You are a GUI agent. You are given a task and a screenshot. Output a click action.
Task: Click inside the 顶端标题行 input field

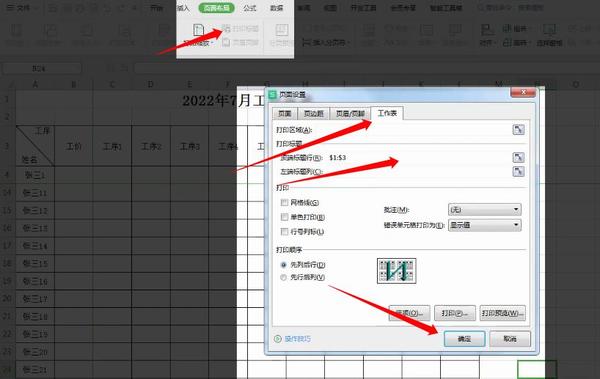[418, 157]
